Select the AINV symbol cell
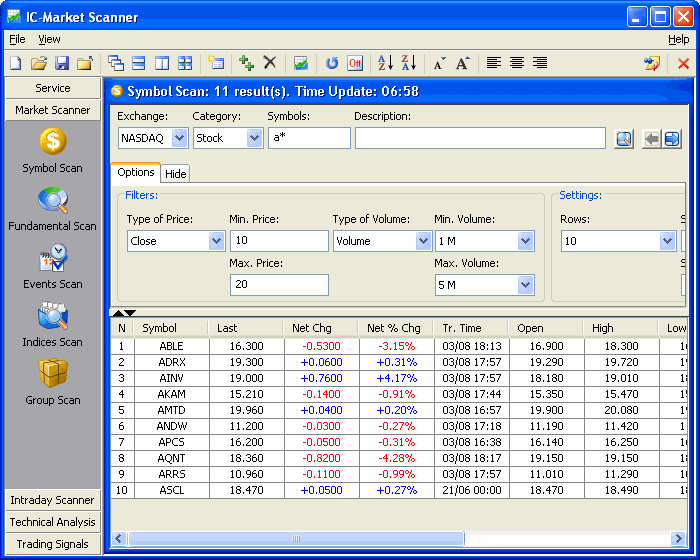Viewport: 700px width, 560px height. 171,378
